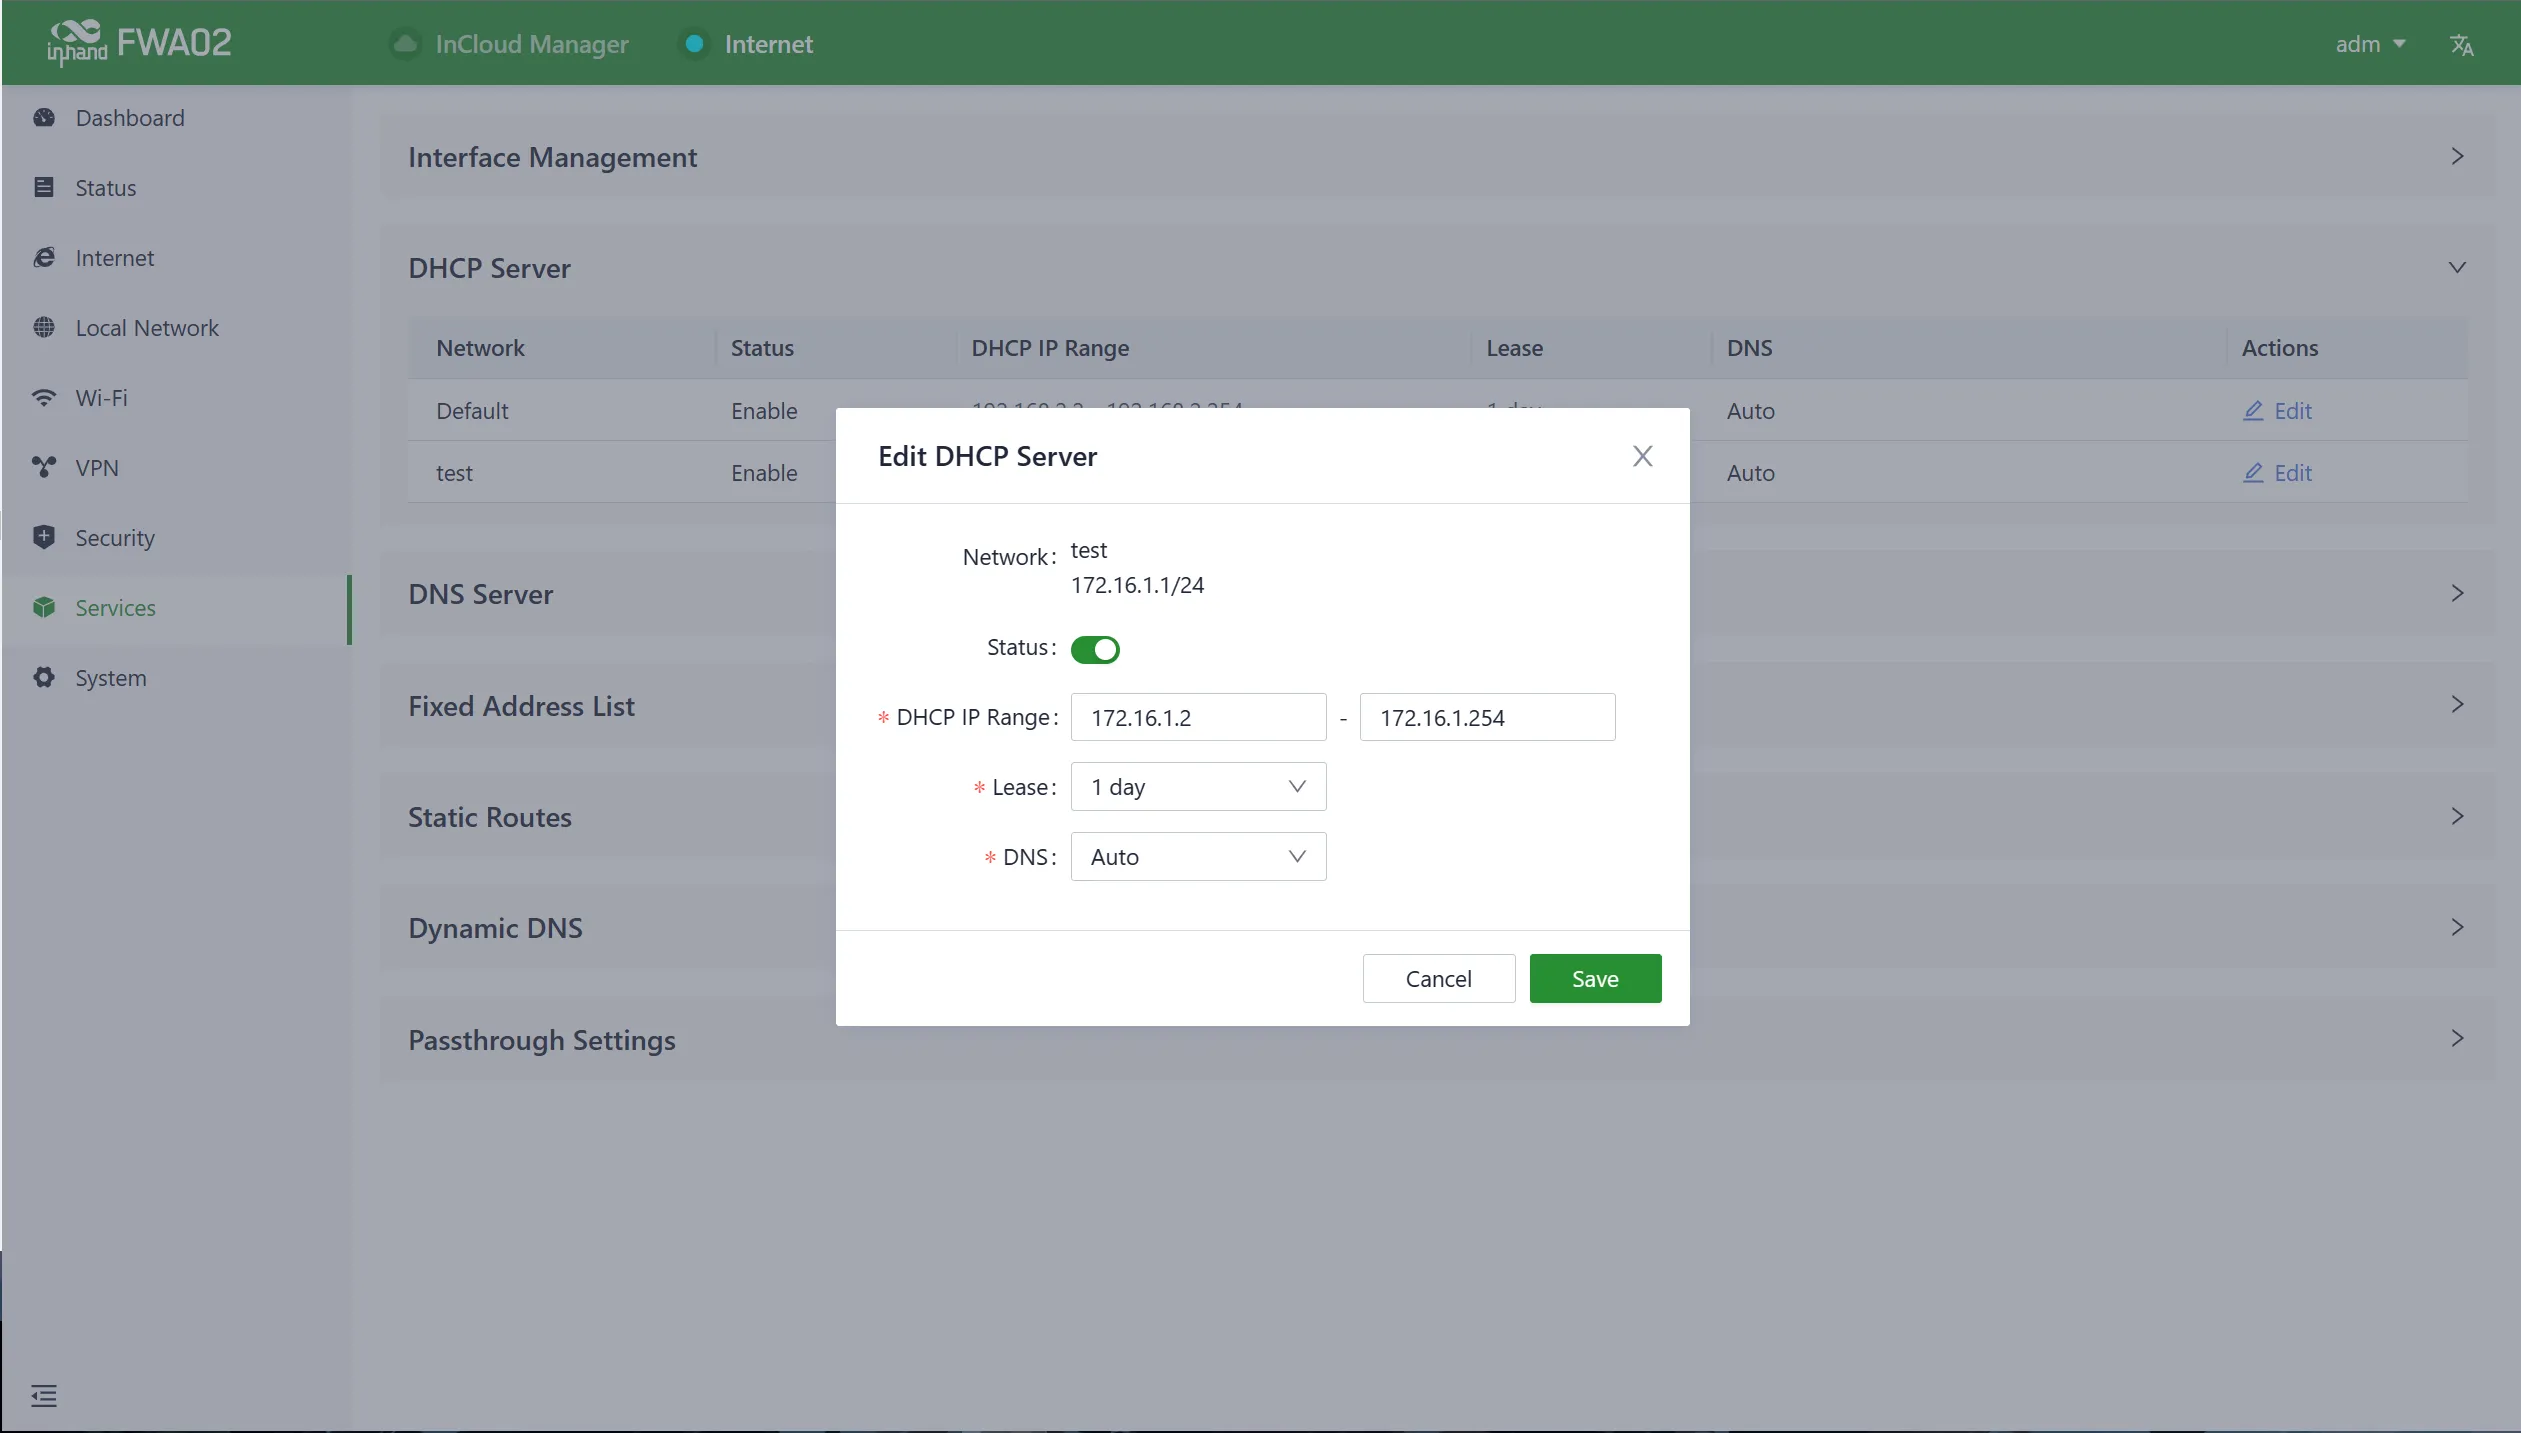Expand the Dynamic DNS section chevron
This screenshot has height=1433, width=2521.
click(x=2457, y=928)
